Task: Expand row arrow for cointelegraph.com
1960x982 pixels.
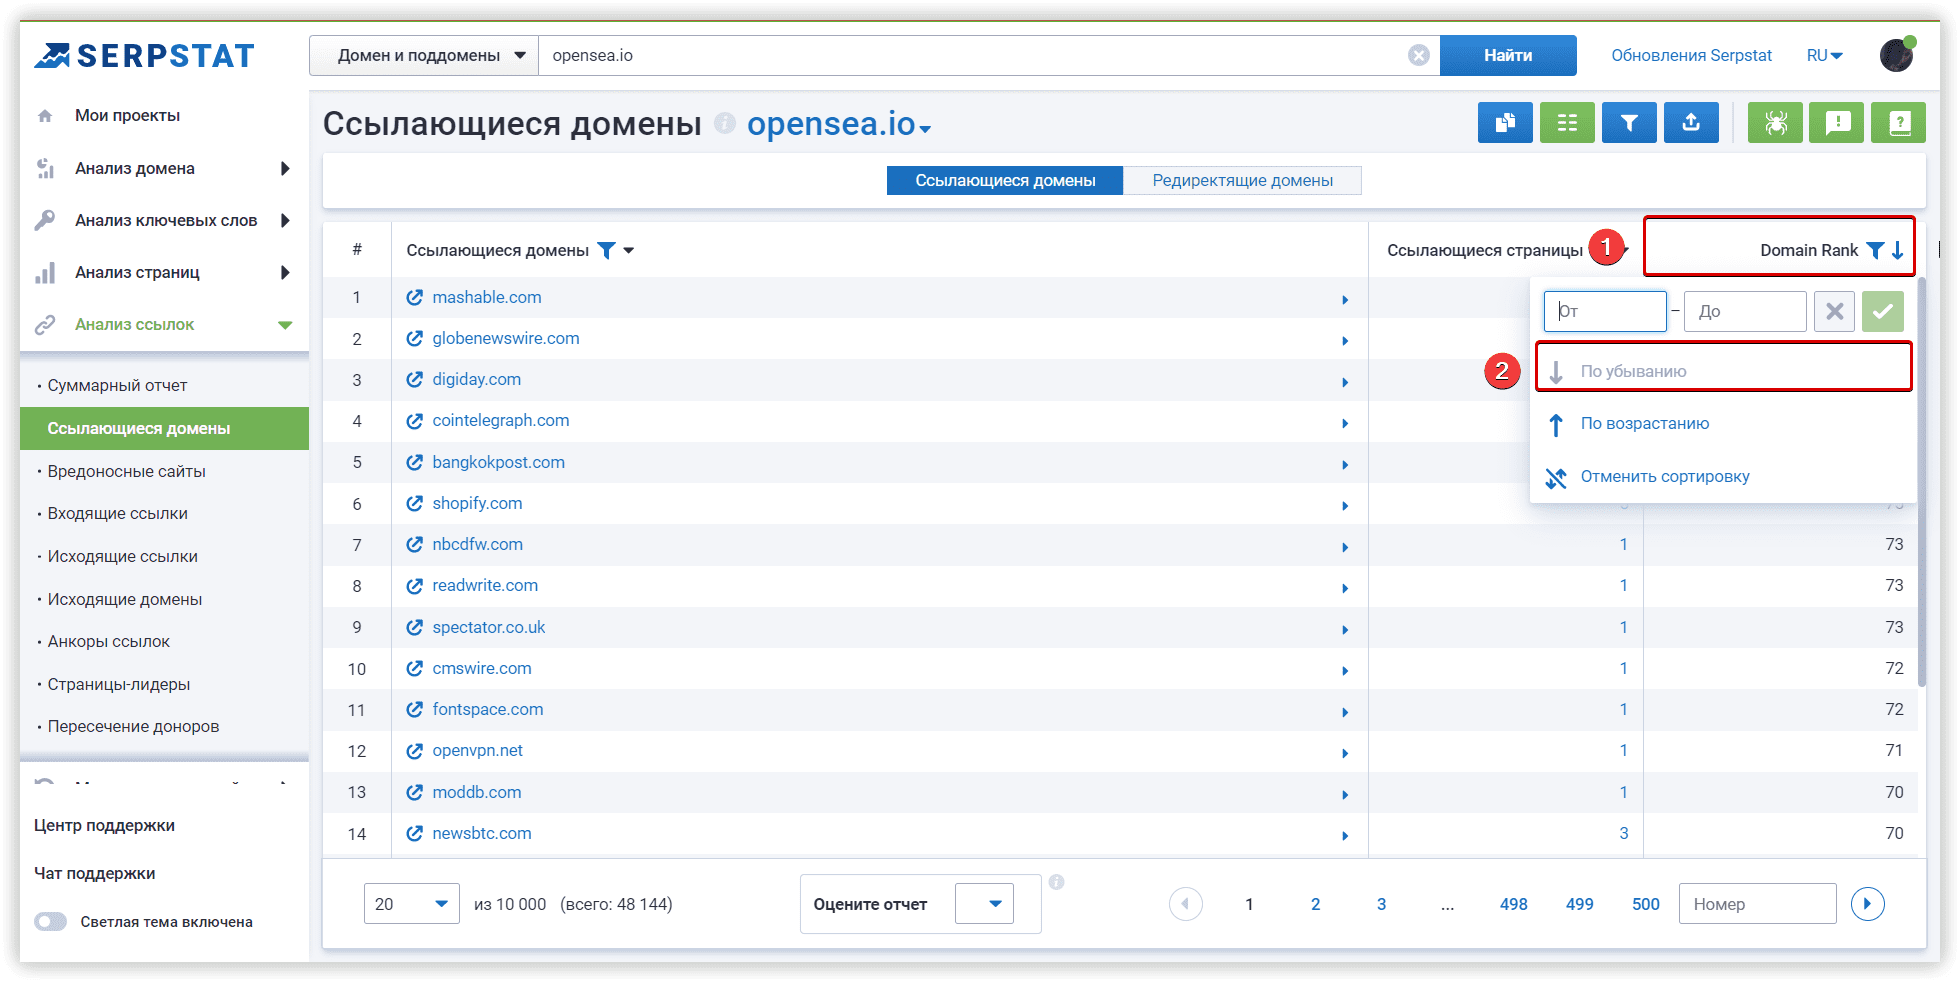Action: point(1345,423)
